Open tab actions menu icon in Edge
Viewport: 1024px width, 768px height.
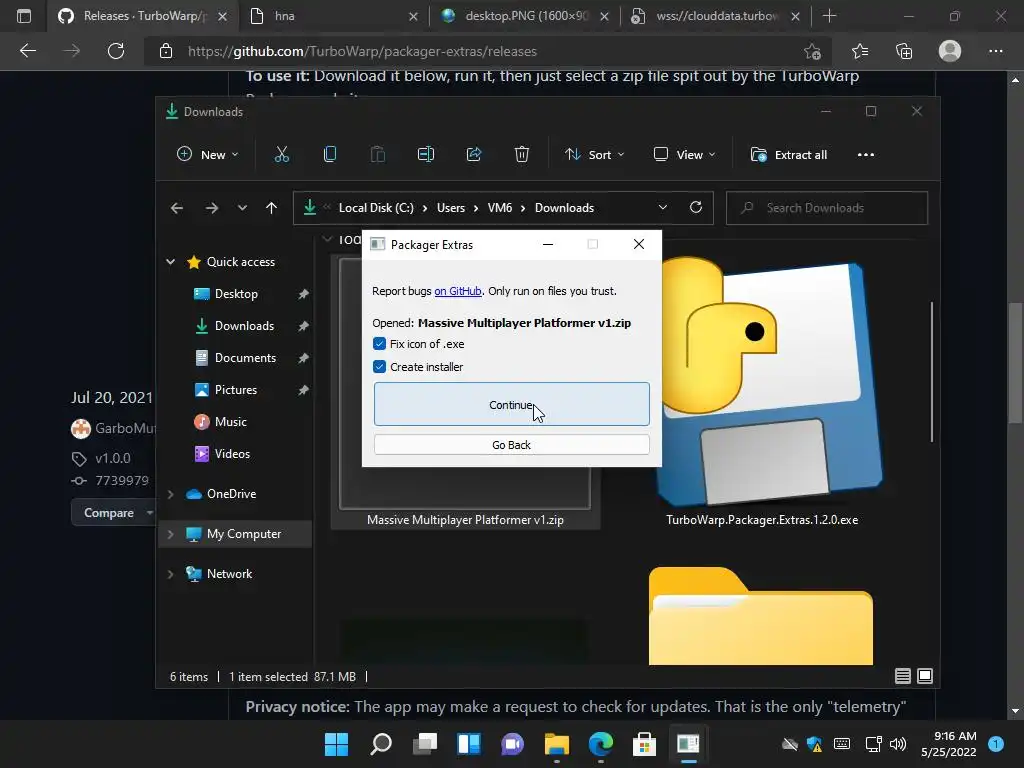click(x=24, y=16)
